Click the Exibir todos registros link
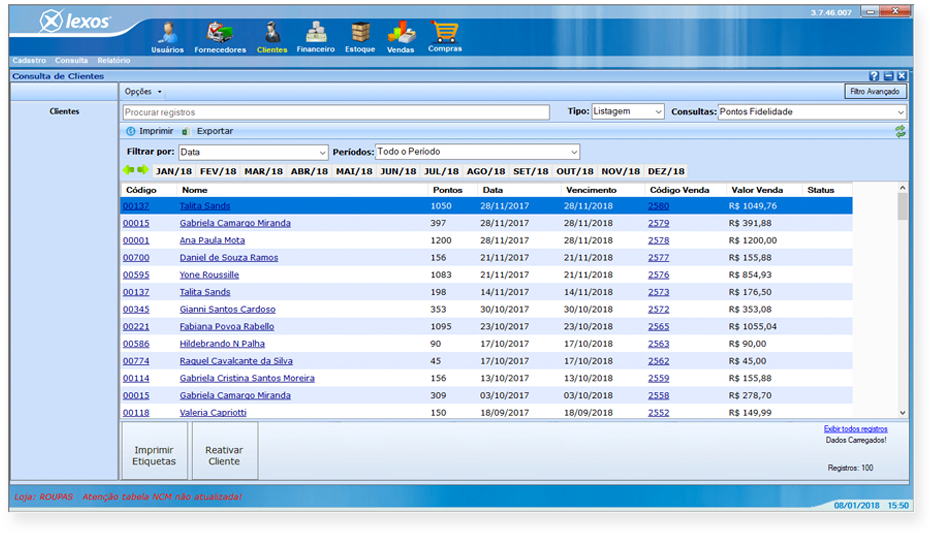934x536 pixels. click(x=855, y=429)
